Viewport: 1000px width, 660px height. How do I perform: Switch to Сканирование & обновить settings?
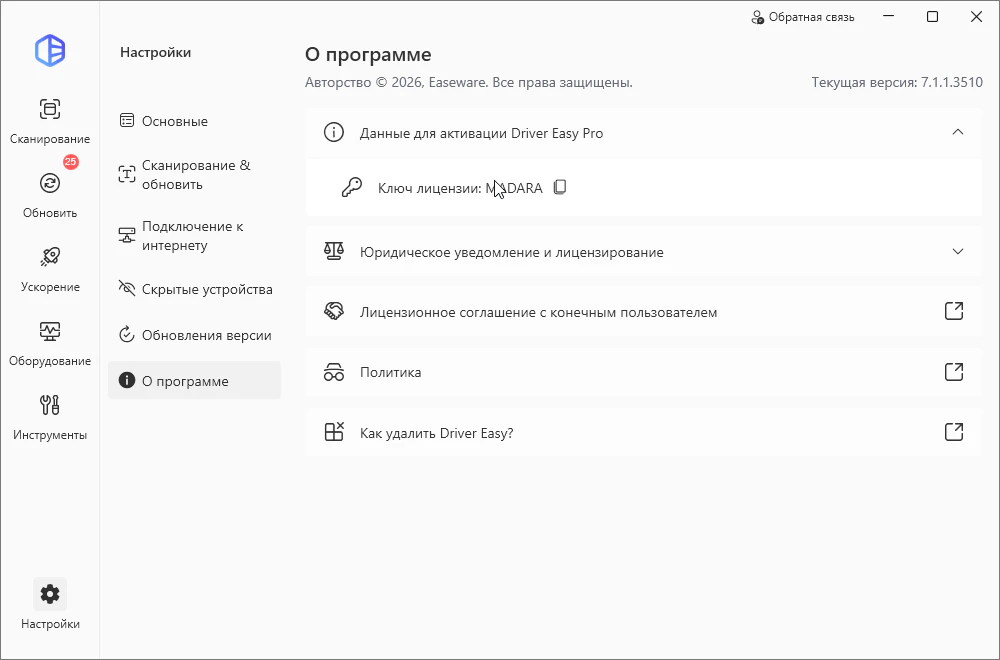[x=194, y=175]
